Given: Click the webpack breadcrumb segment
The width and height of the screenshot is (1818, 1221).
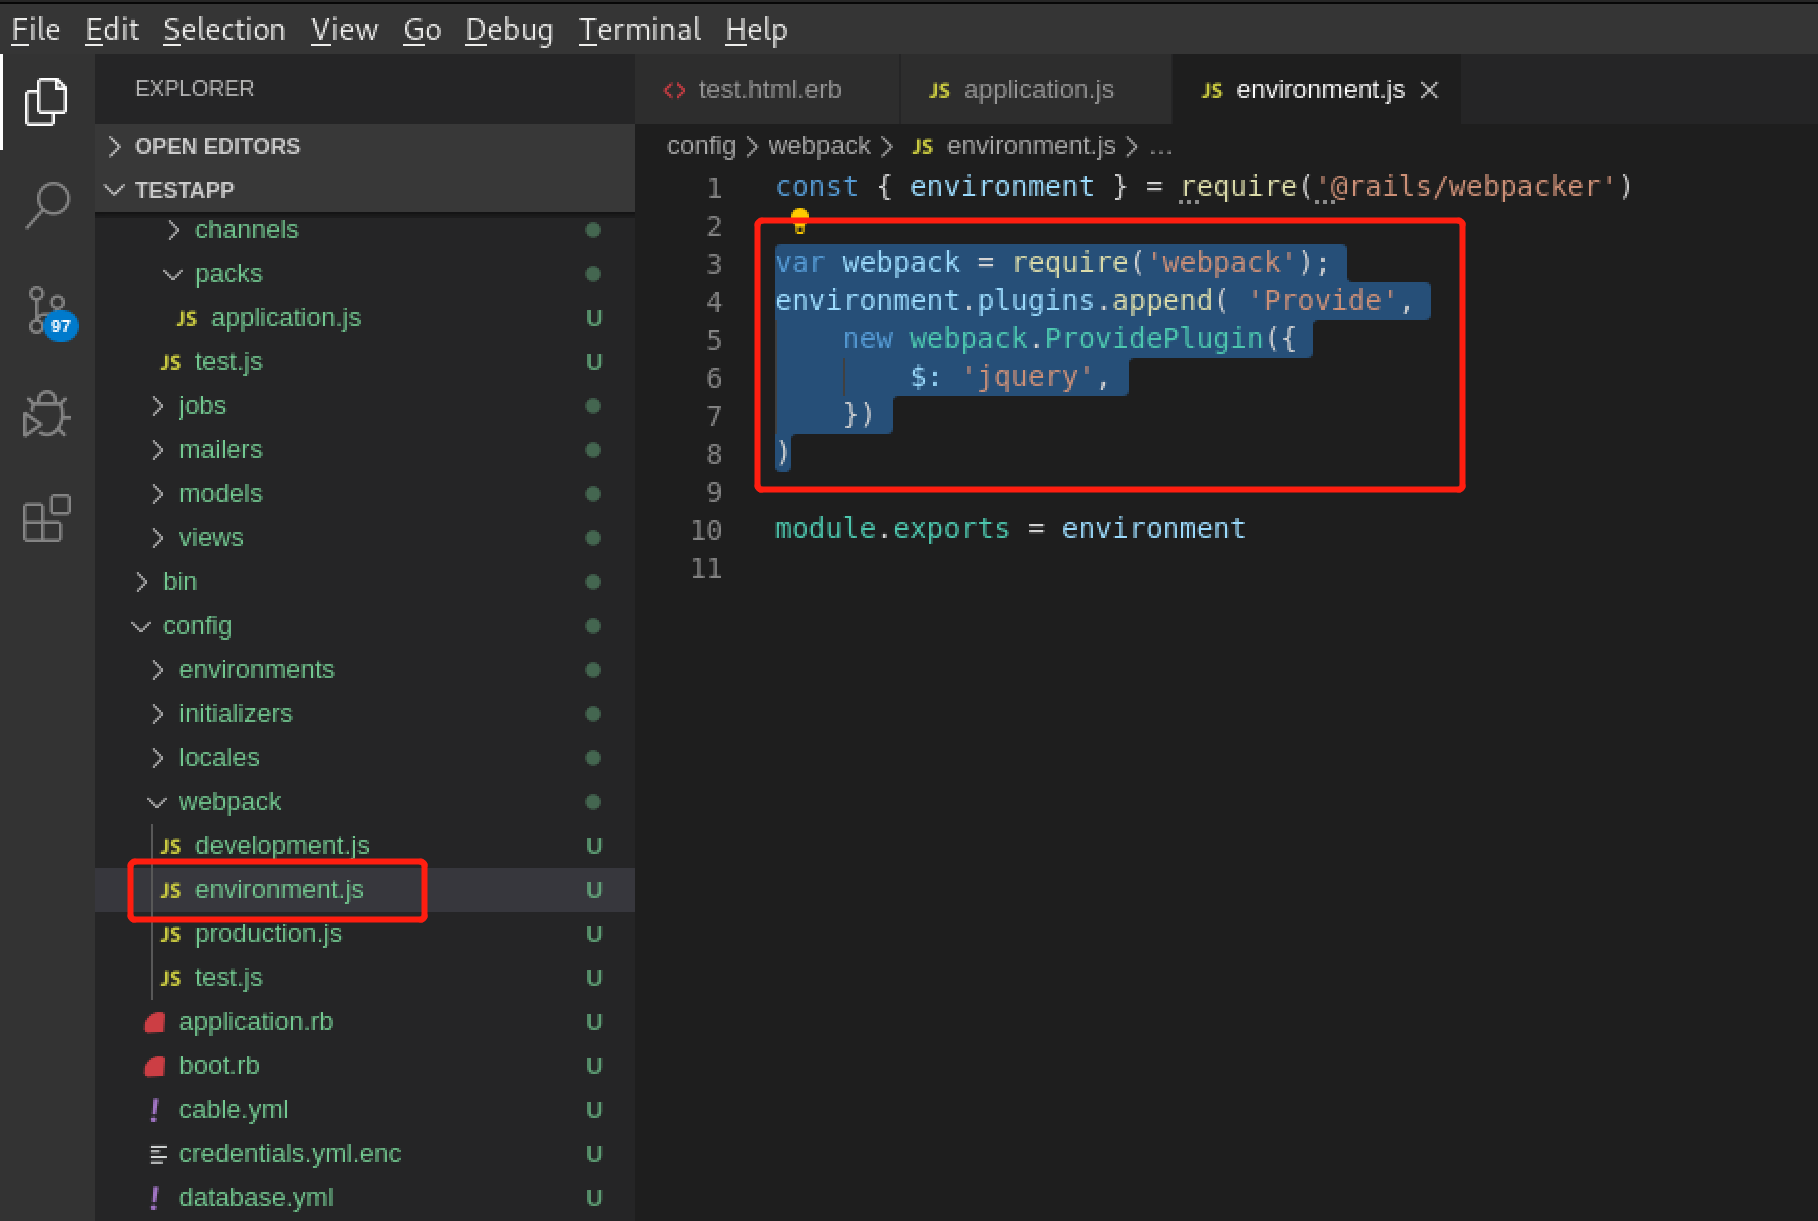Looking at the screenshot, I should (818, 146).
